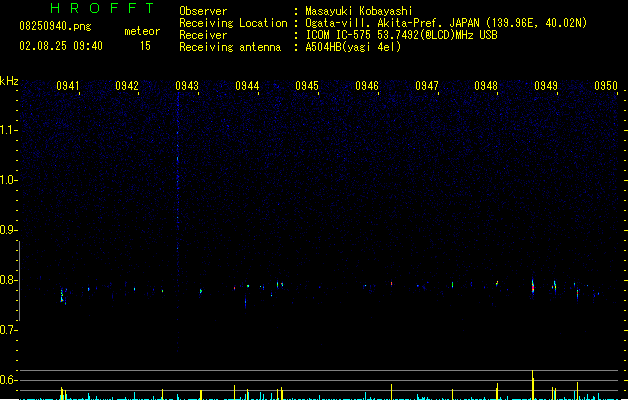The height and width of the screenshot is (400, 629).
Task: Click the 0.8 kHz axis label
Action: (8, 280)
